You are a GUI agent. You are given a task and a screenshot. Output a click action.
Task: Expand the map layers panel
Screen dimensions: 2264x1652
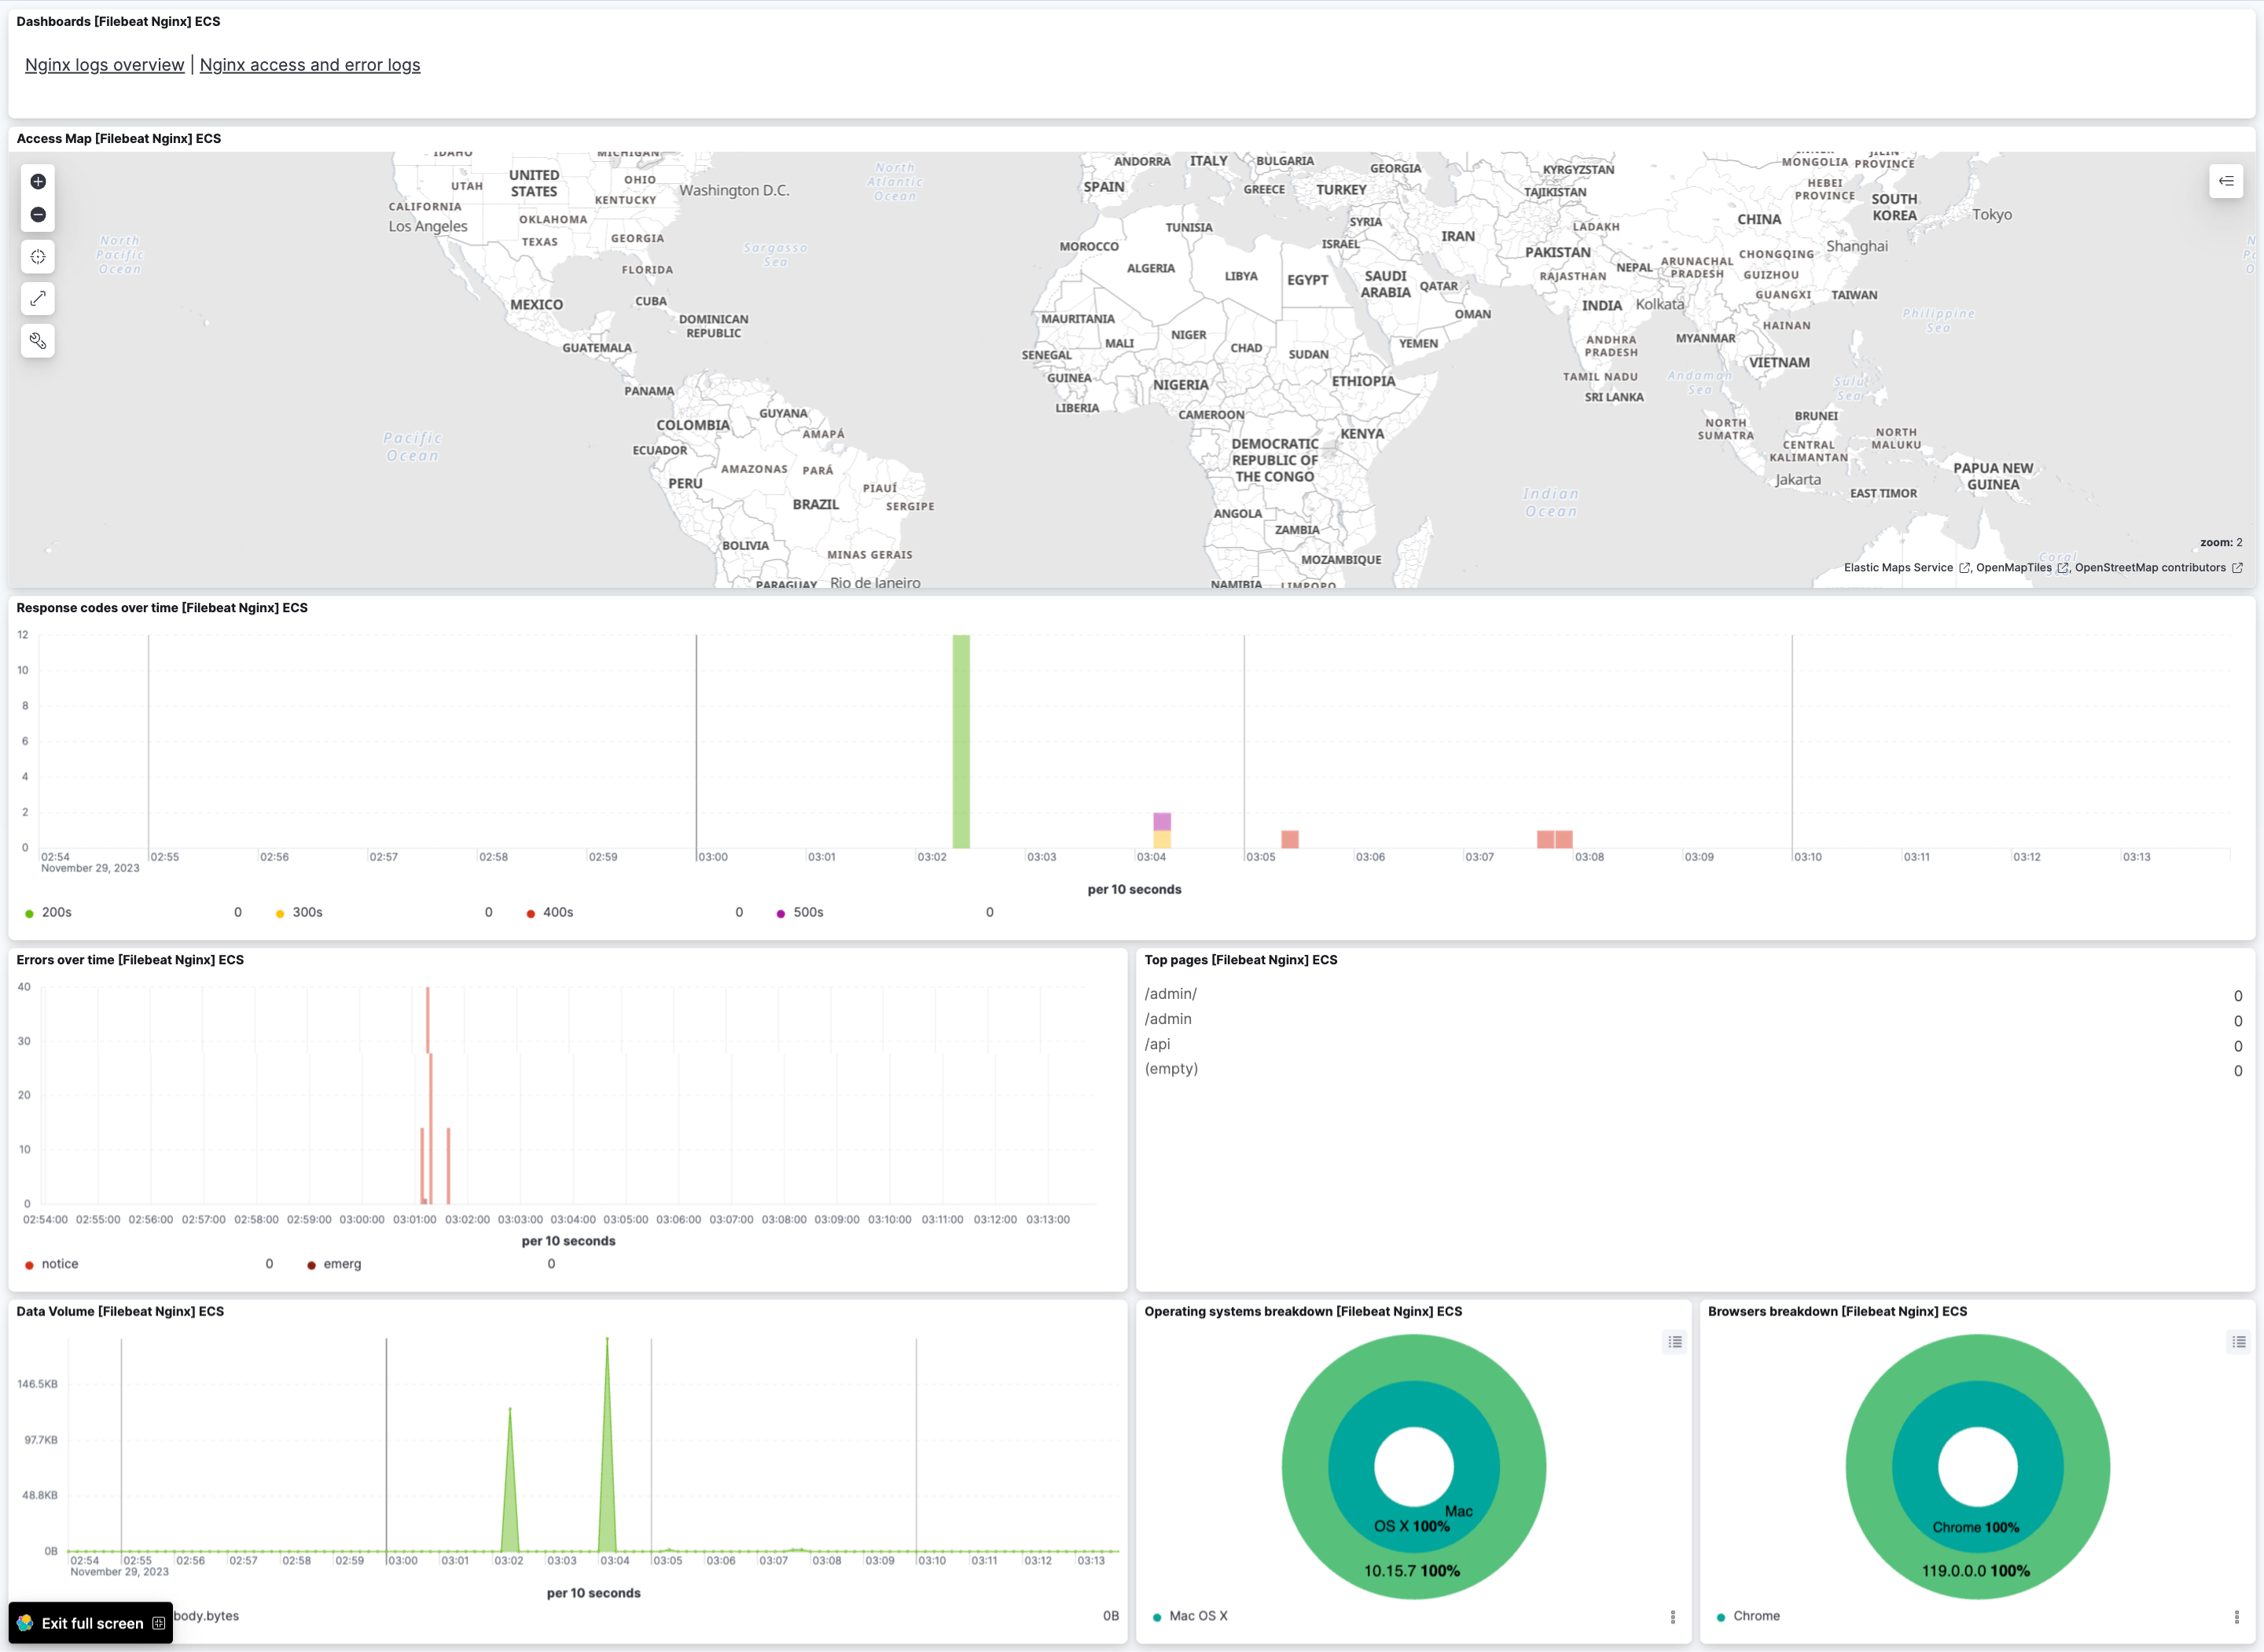(x=2226, y=181)
